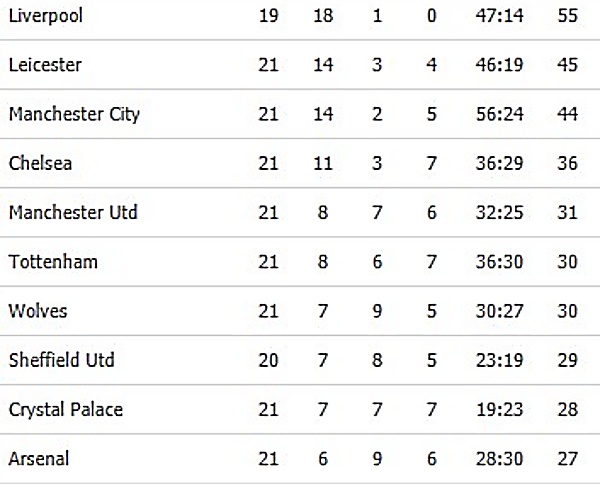Open Manchester Utd team entry
This screenshot has width=600, height=484.
pyautogui.click(x=73, y=212)
